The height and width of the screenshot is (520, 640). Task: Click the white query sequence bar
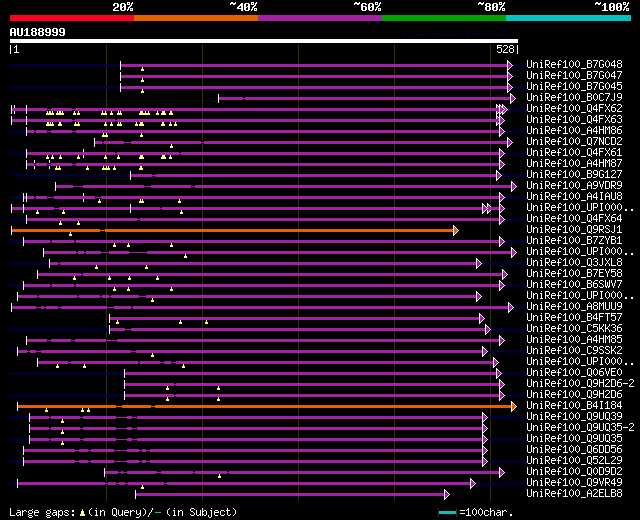[x=264, y=41]
